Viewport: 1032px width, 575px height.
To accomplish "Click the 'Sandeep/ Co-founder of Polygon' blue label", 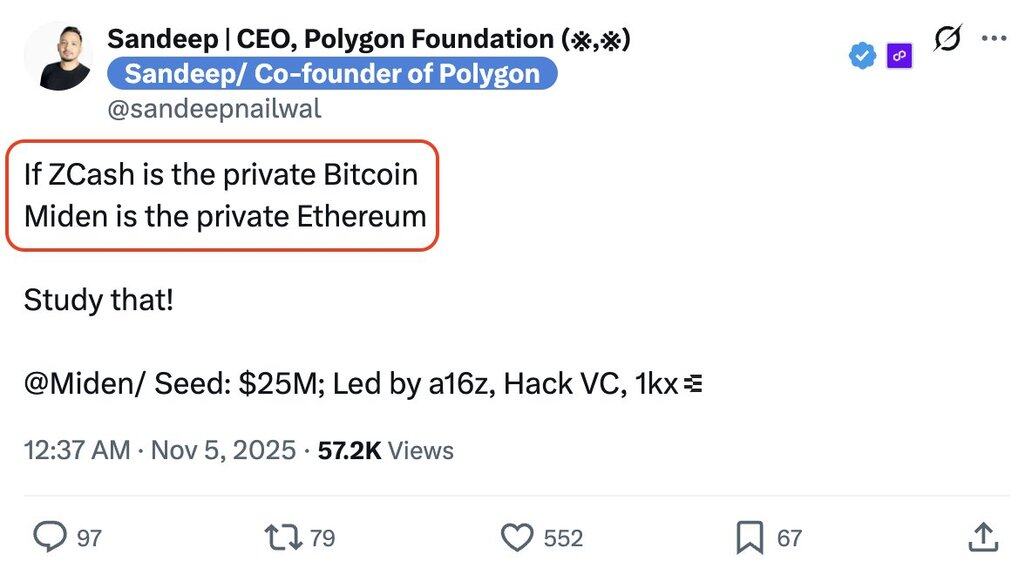I will 332,74.
